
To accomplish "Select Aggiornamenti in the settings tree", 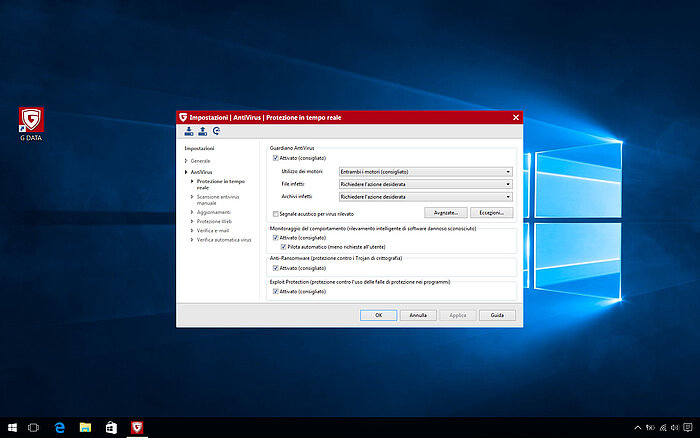I will 213,212.
